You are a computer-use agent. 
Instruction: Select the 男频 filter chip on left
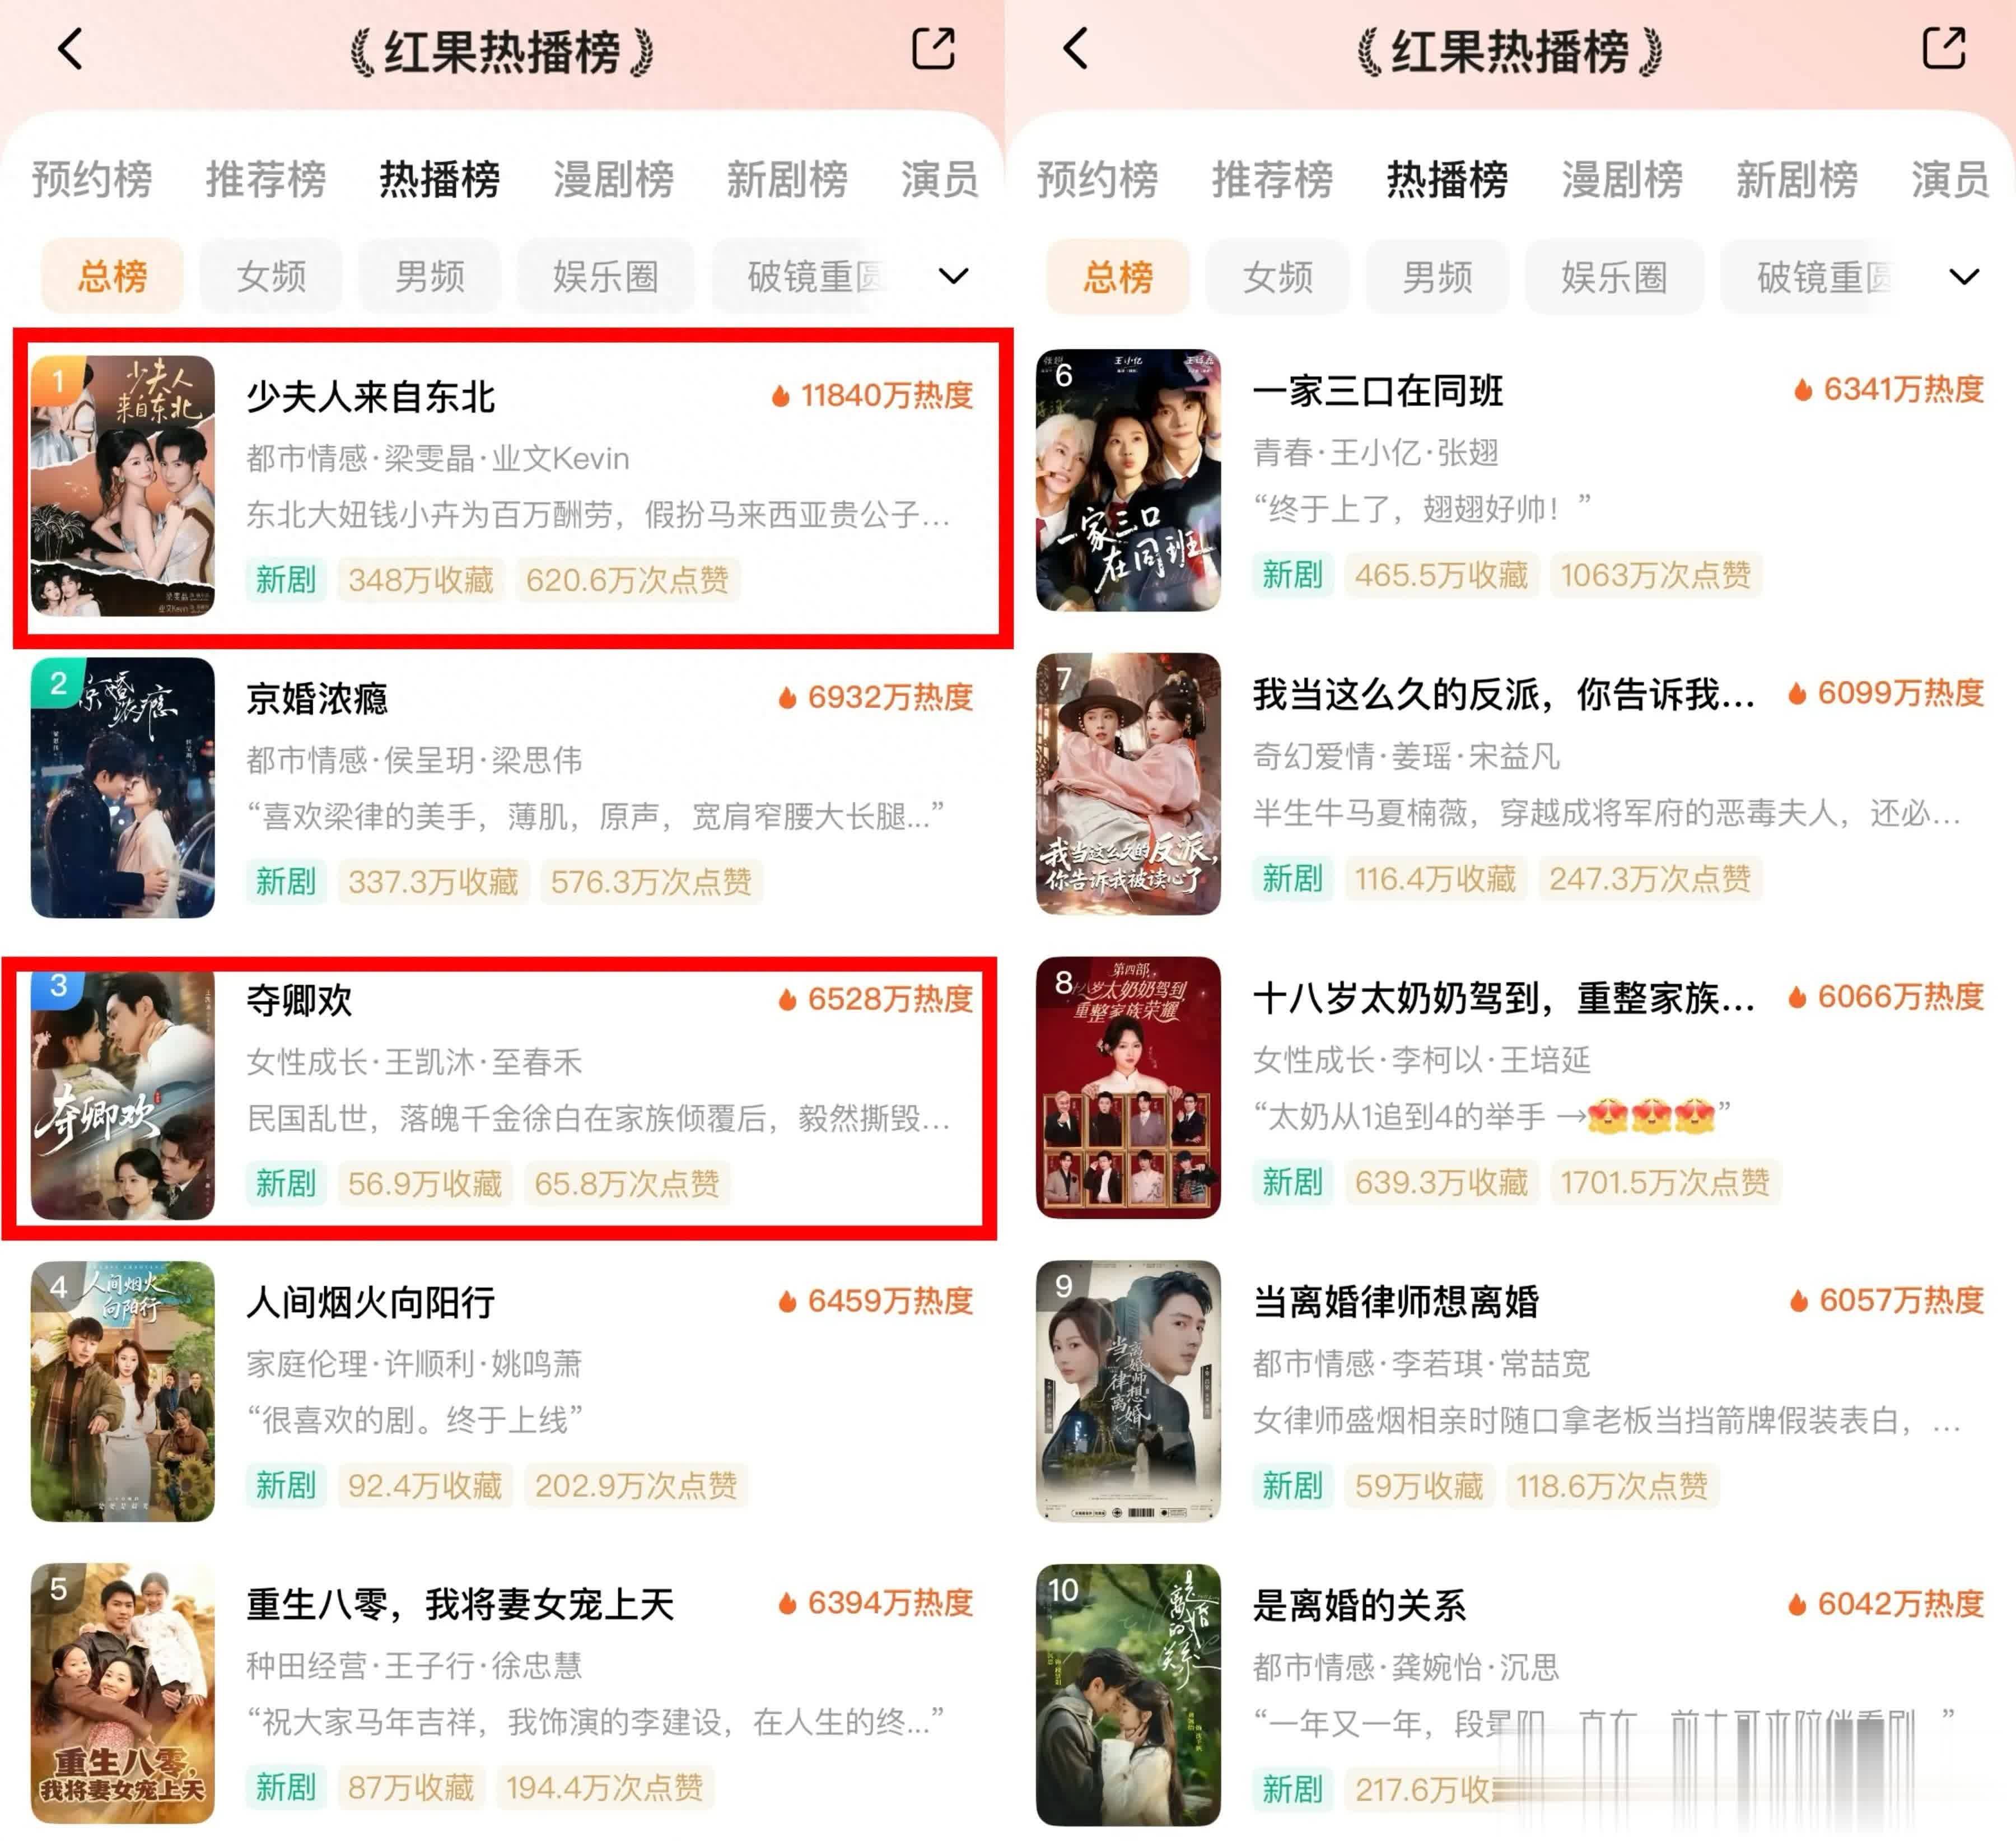click(x=430, y=276)
